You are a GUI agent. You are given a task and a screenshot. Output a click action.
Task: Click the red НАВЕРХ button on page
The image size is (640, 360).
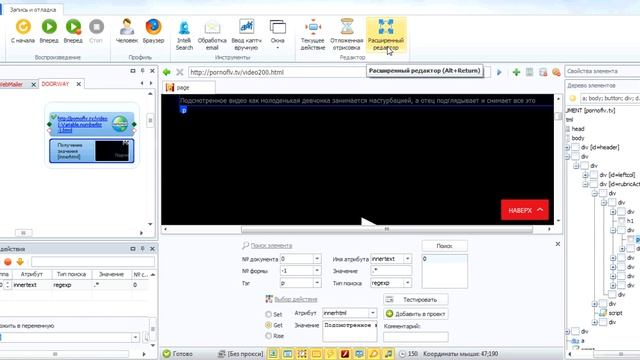[524, 210]
